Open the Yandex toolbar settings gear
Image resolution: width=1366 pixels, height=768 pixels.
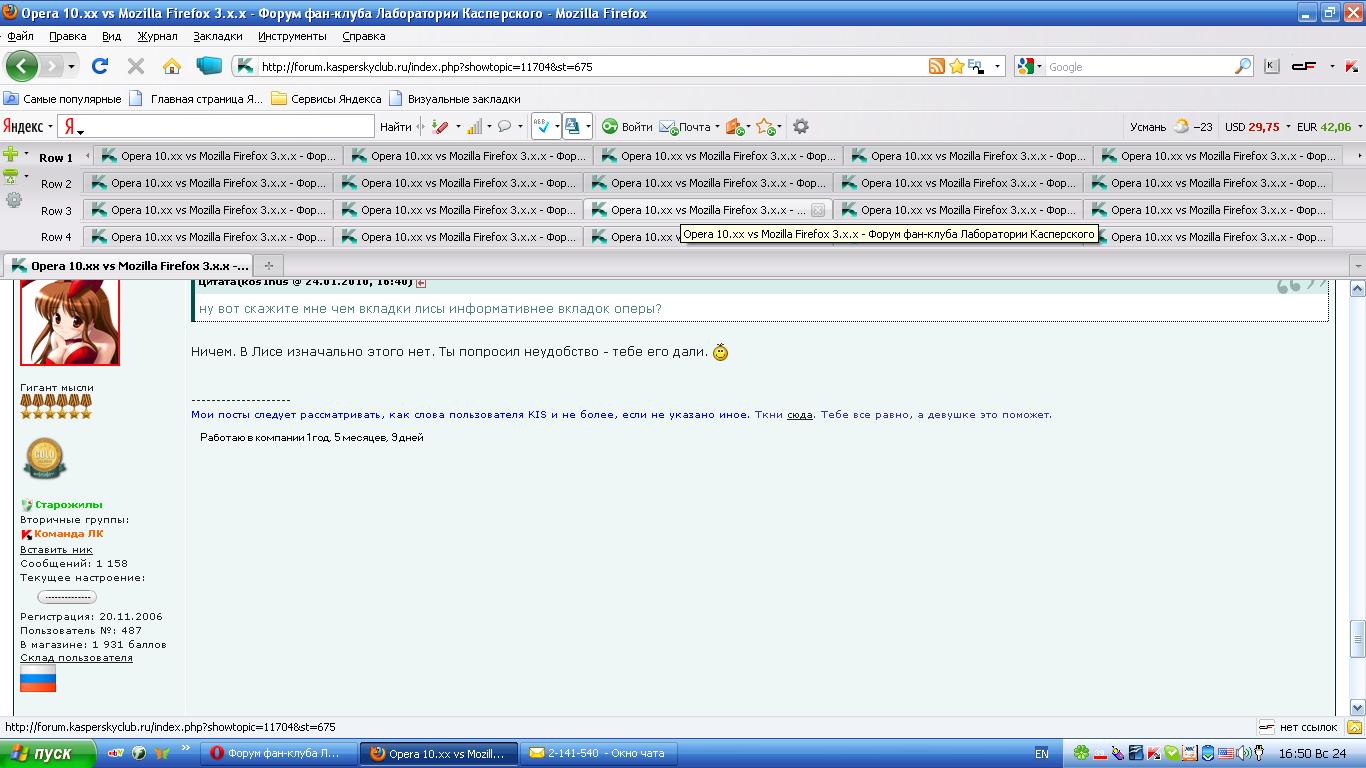(800, 127)
